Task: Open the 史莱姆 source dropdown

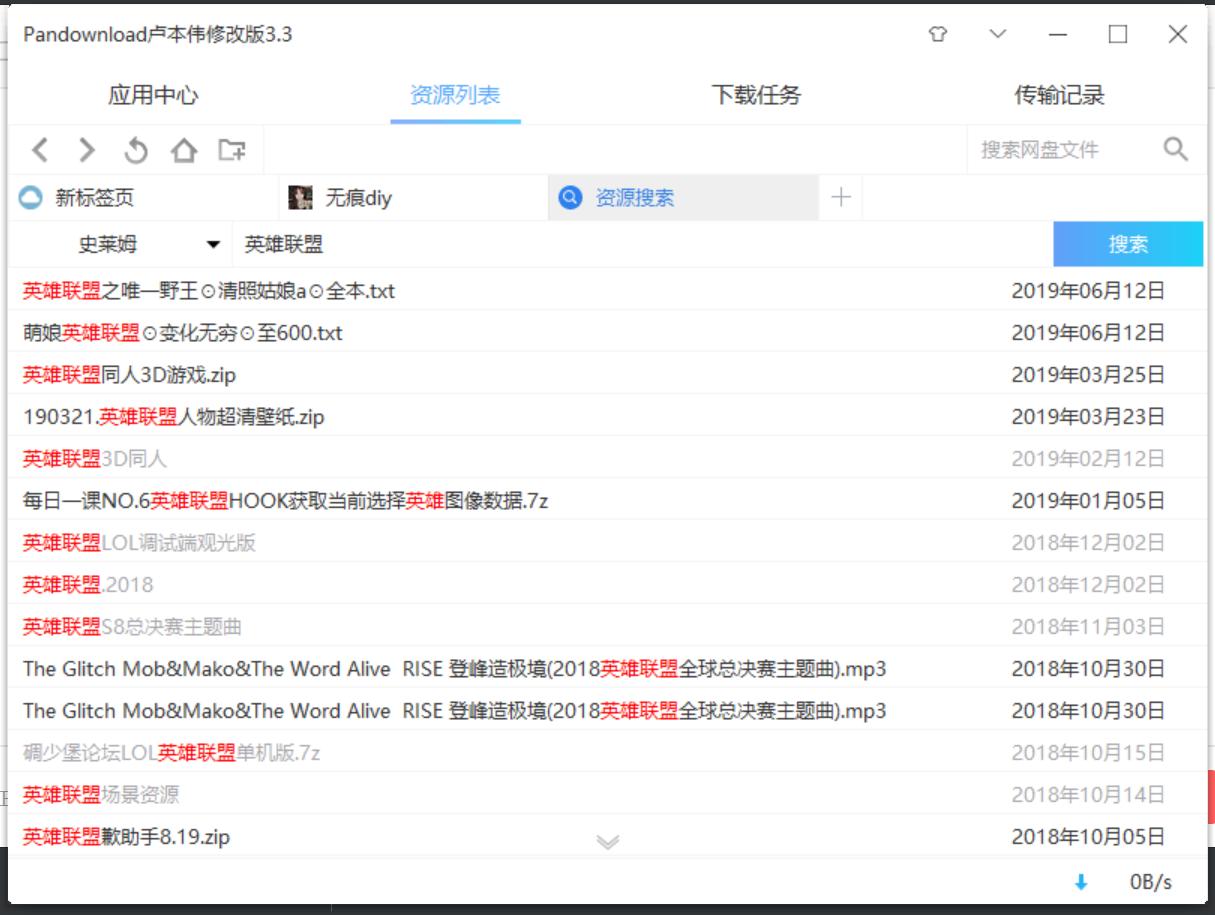Action: click(x=120, y=244)
